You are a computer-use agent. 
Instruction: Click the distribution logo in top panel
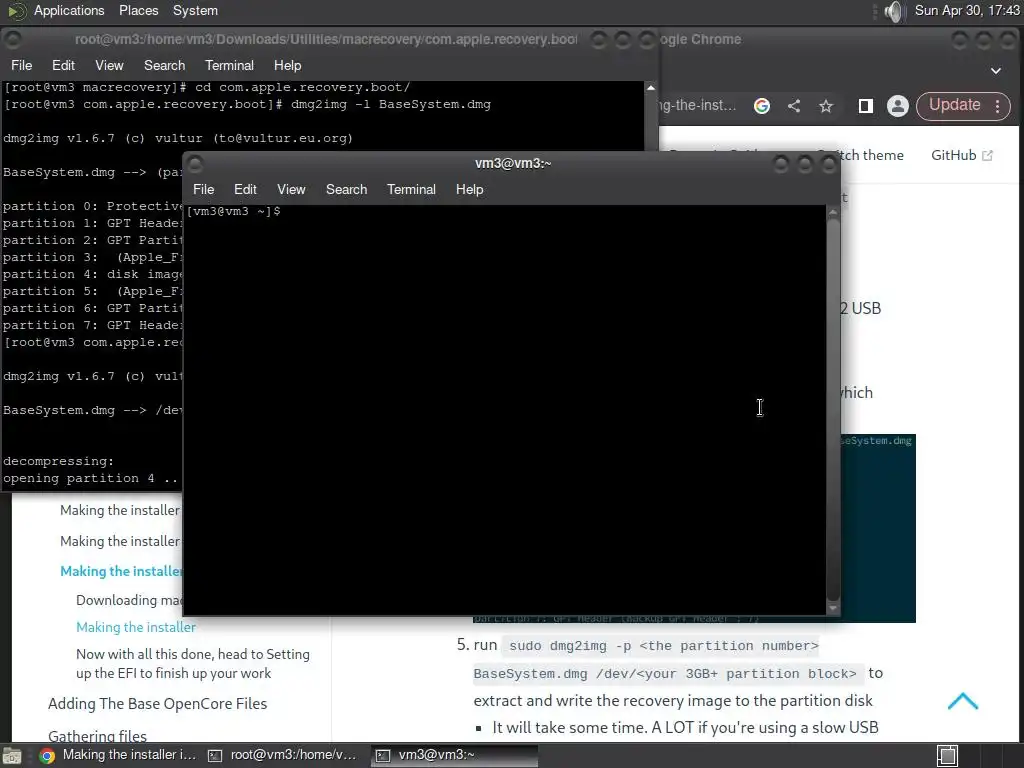pos(16,11)
